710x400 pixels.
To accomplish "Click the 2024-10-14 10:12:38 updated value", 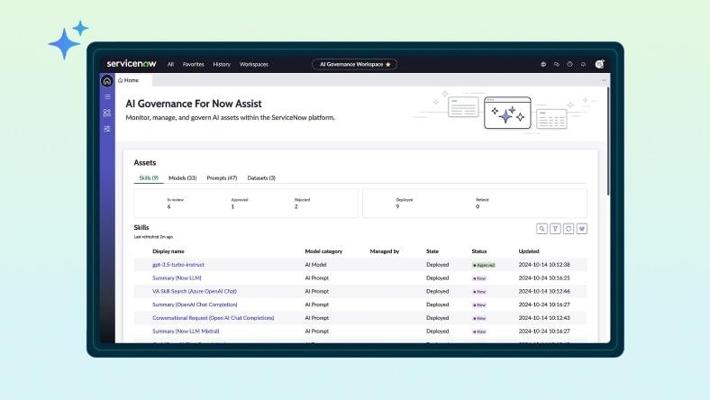I will coord(544,265).
